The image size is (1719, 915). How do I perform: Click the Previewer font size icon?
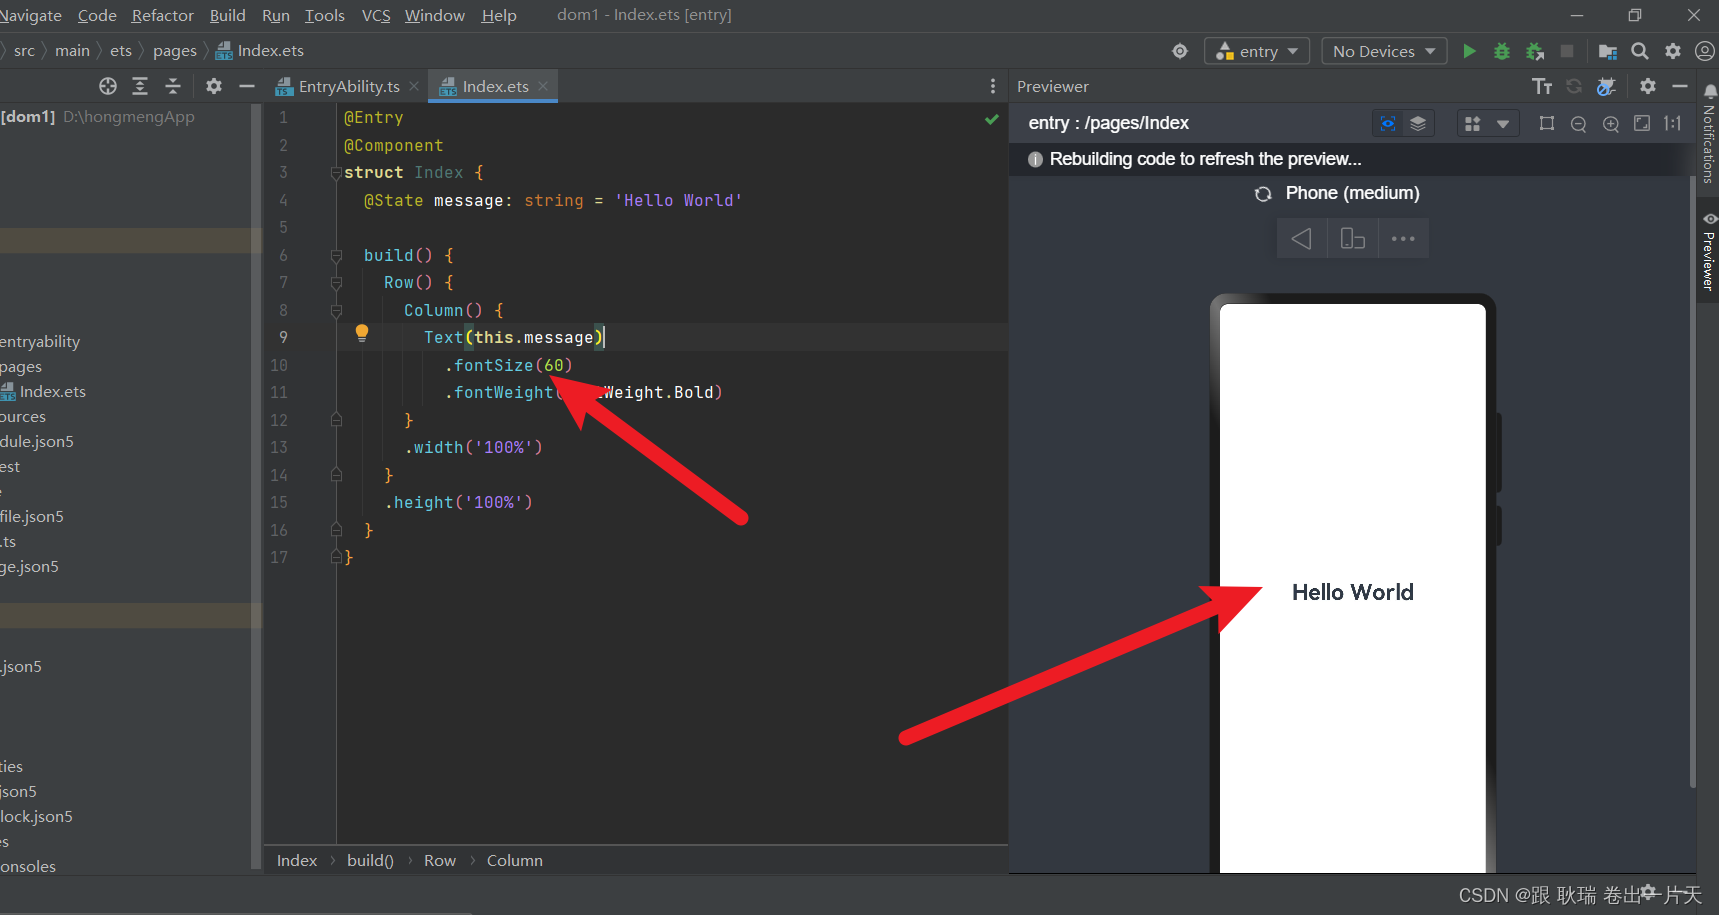(x=1542, y=86)
